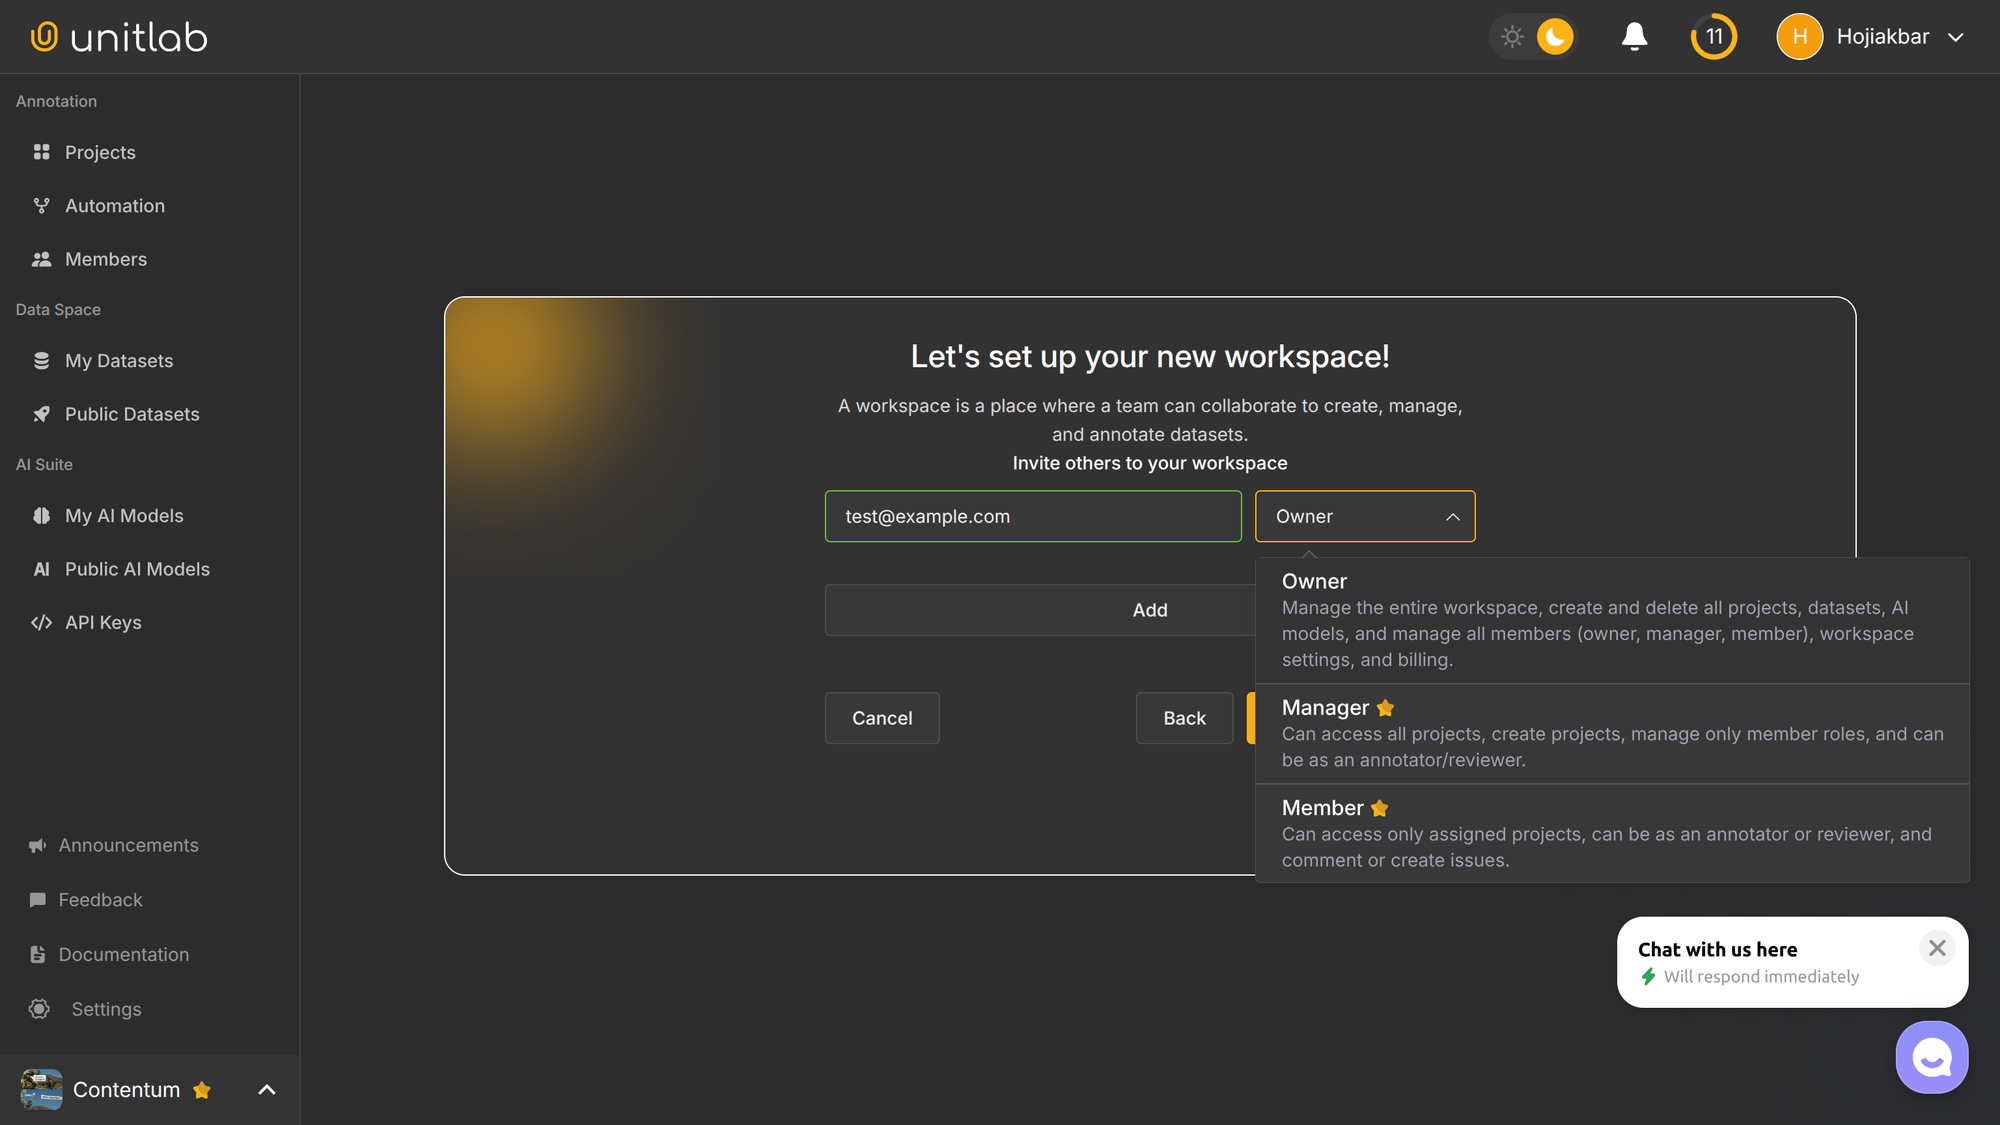Expand the Hojiakbar account menu

[1955, 37]
